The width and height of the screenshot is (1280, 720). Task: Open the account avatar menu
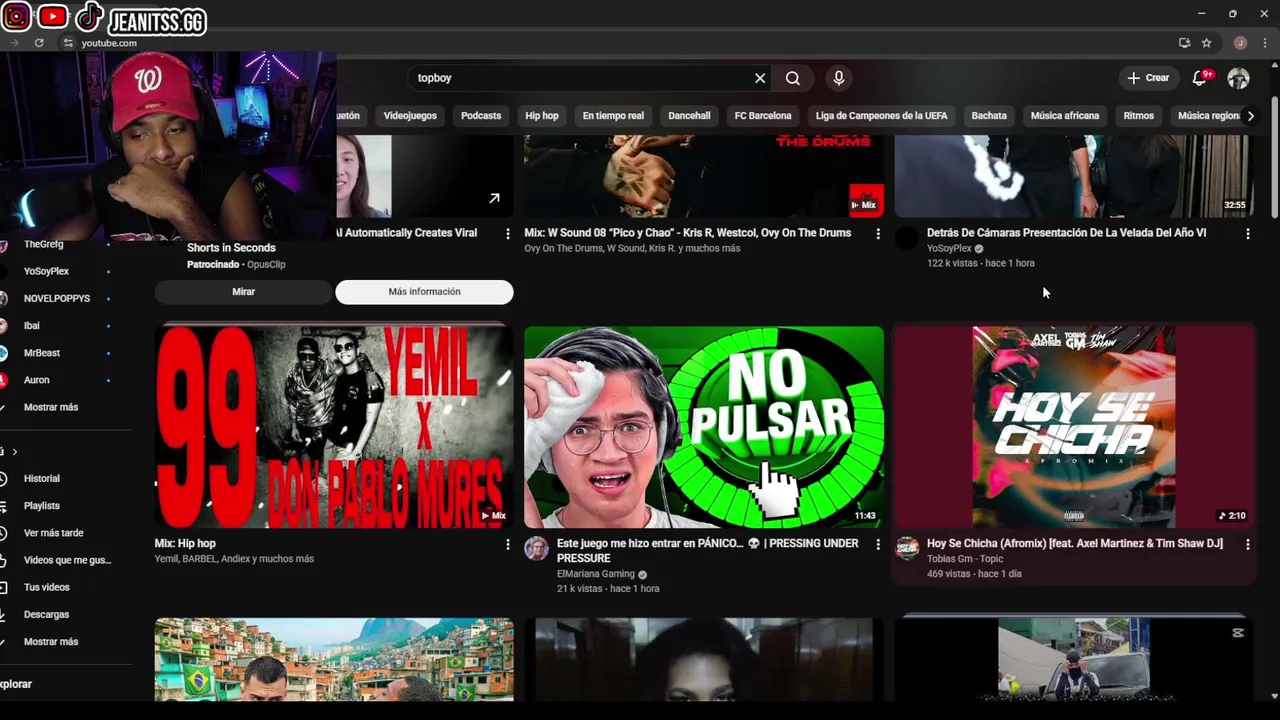[1238, 78]
